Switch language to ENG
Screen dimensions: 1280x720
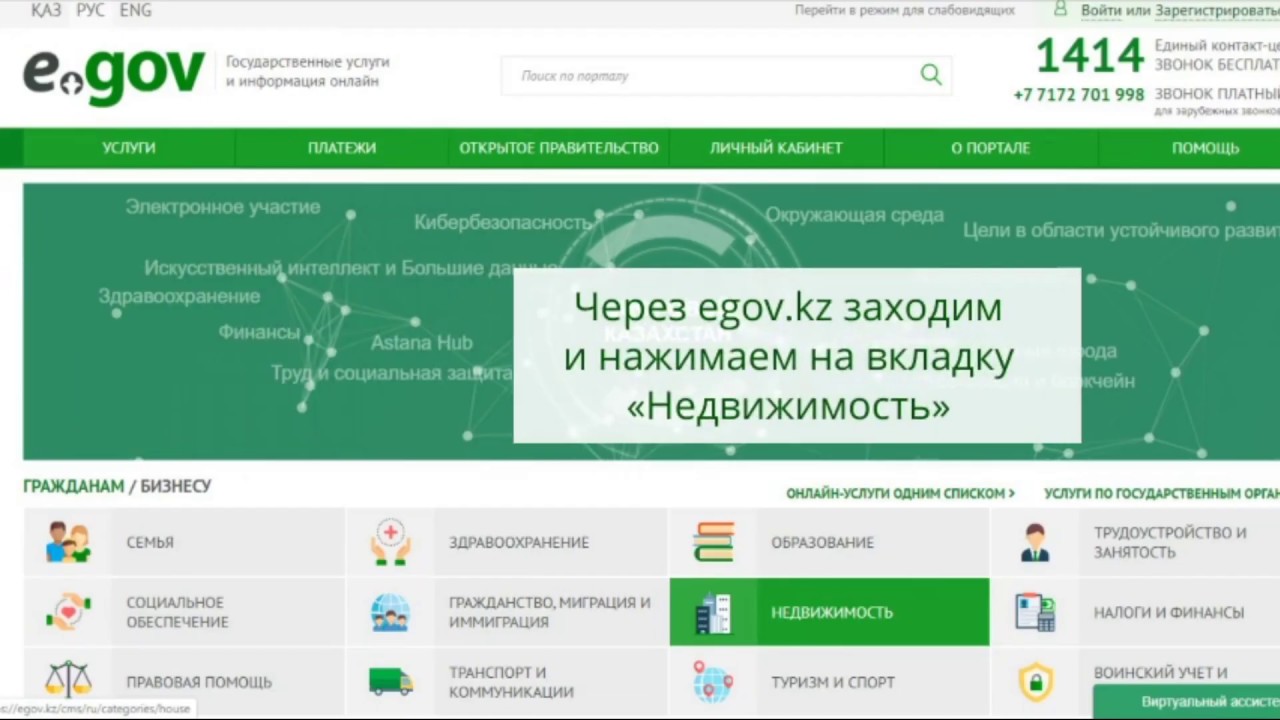click(135, 10)
